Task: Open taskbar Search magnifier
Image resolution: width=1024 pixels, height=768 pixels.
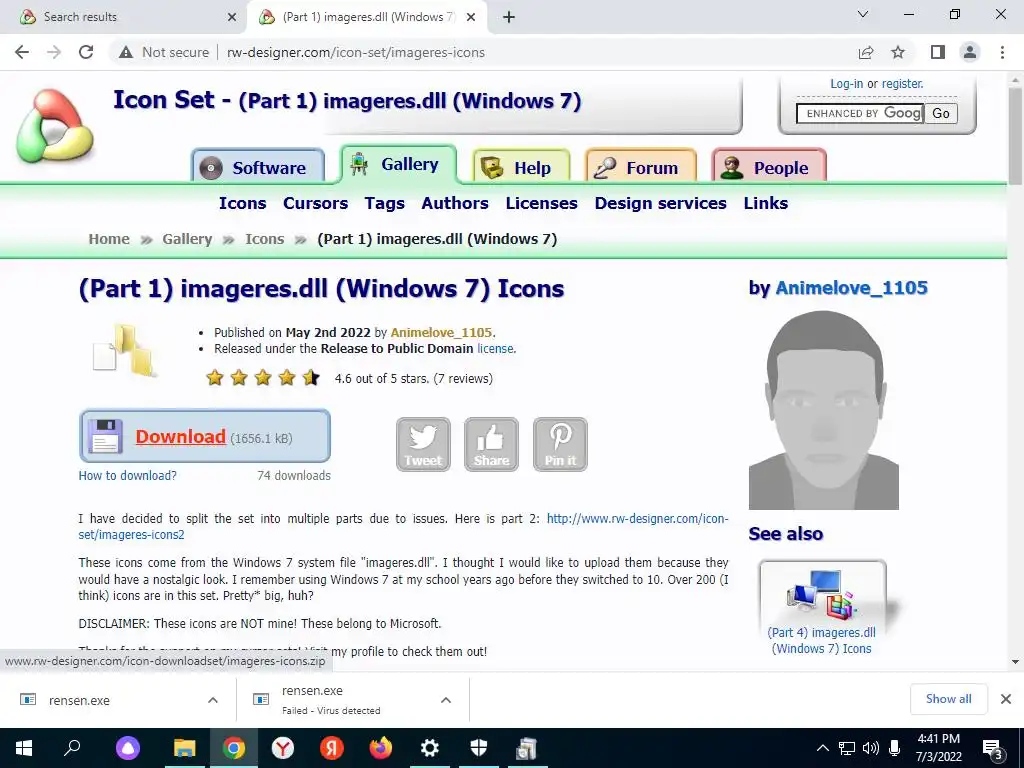Action: 72,748
